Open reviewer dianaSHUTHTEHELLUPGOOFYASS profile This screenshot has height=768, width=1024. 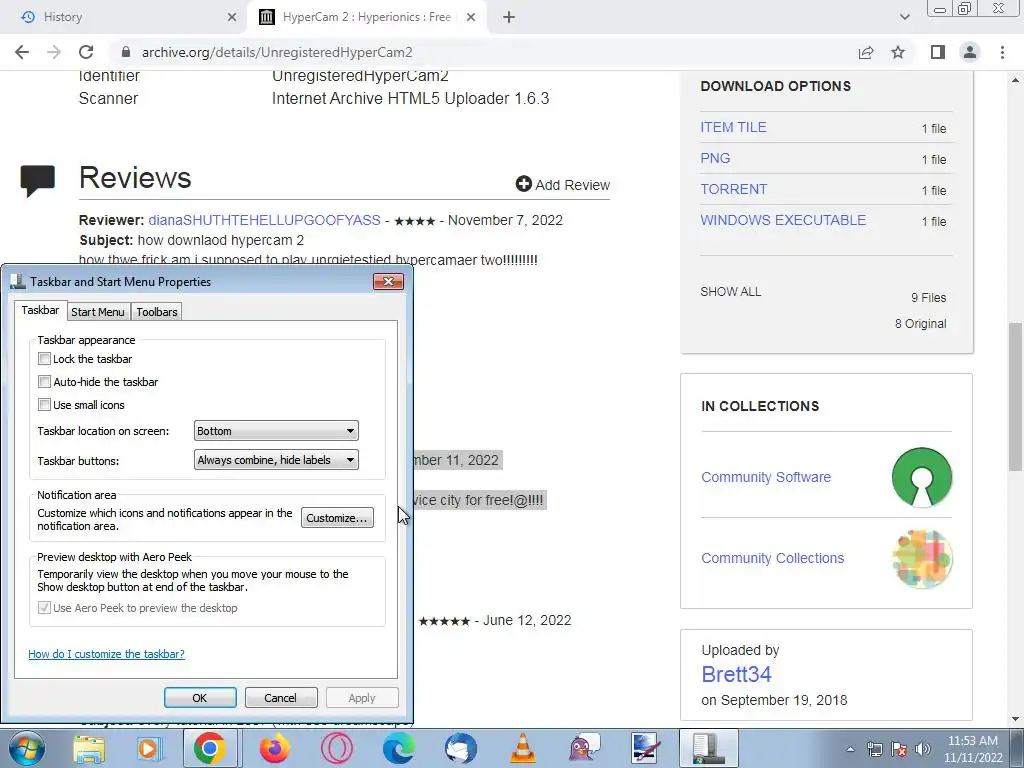[x=264, y=220]
